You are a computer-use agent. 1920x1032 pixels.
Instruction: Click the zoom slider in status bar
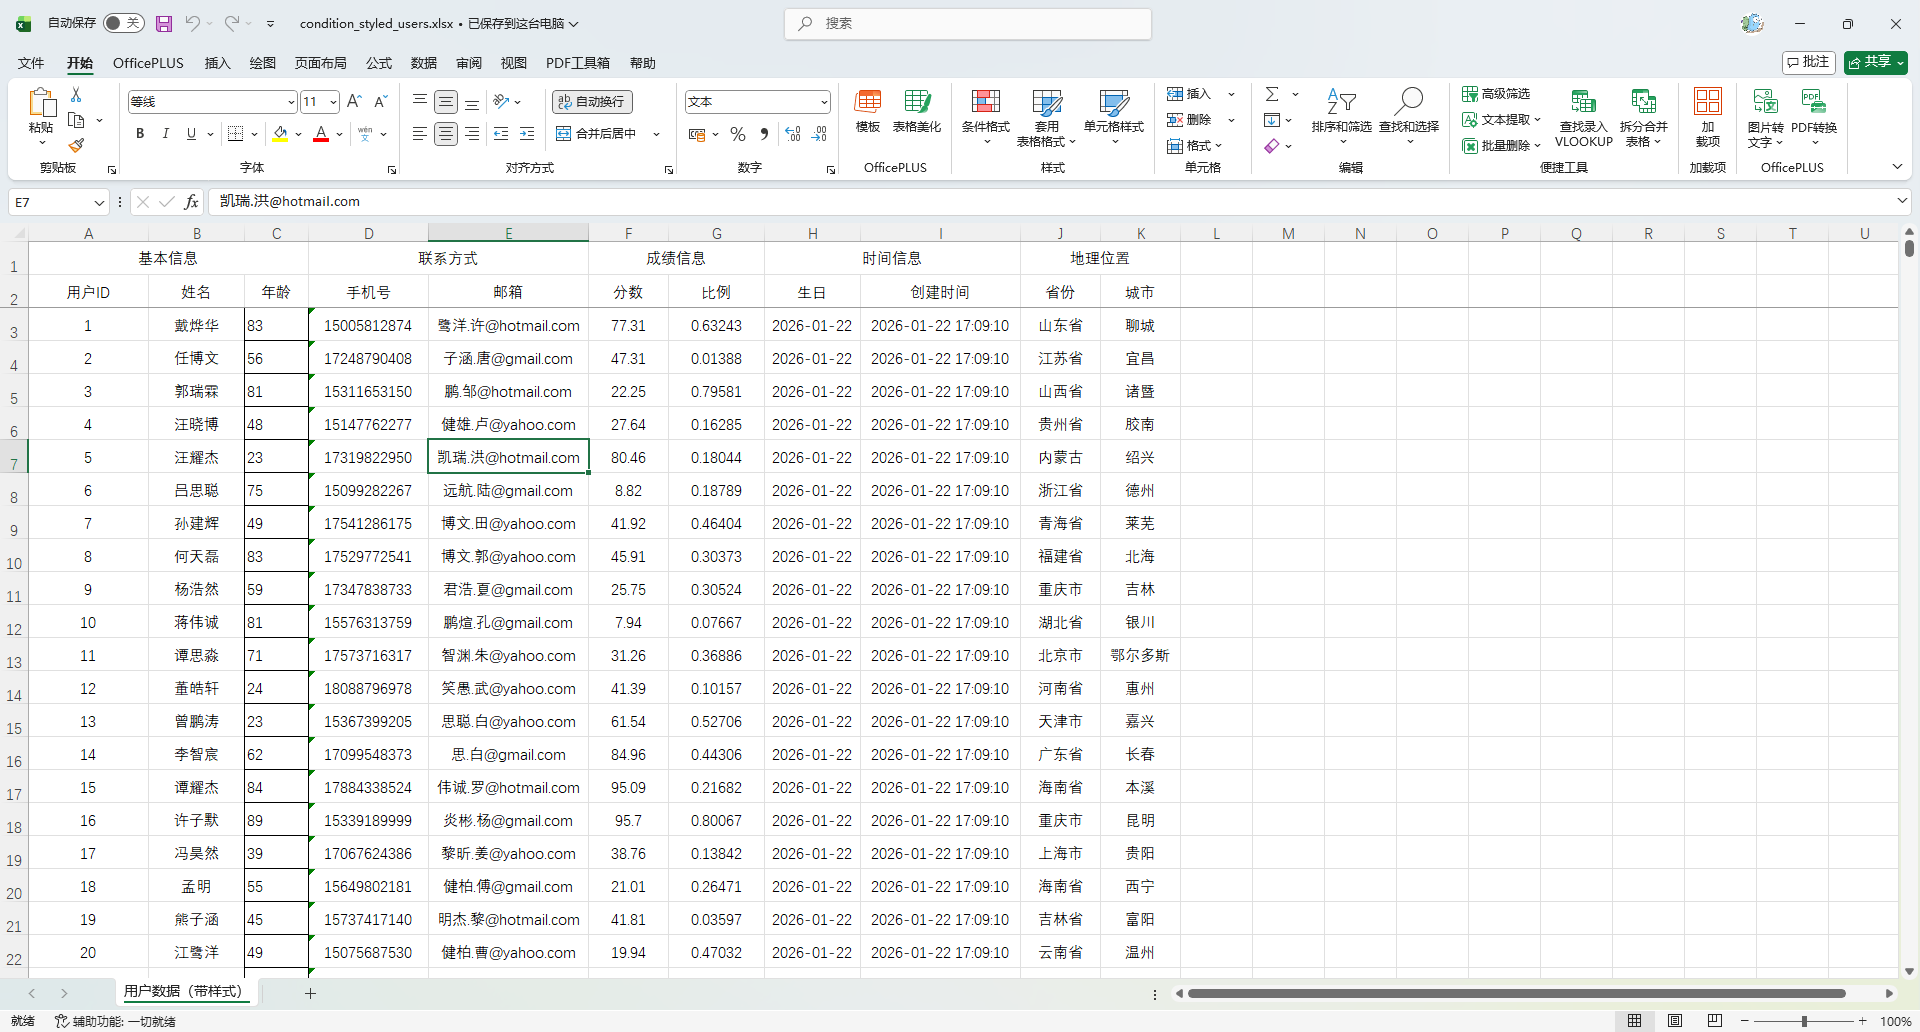pyautogui.click(x=1804, y=1021)
